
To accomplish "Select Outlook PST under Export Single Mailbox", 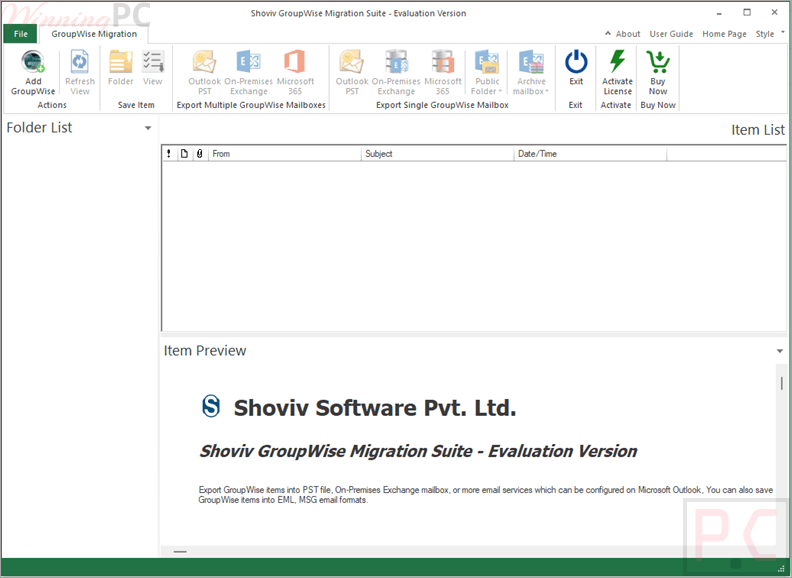I will click(352, 72).
